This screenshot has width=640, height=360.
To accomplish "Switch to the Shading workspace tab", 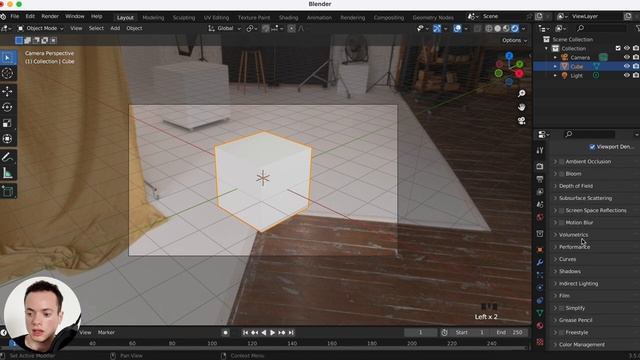I will pyautogui.click(x=288, y=18).
